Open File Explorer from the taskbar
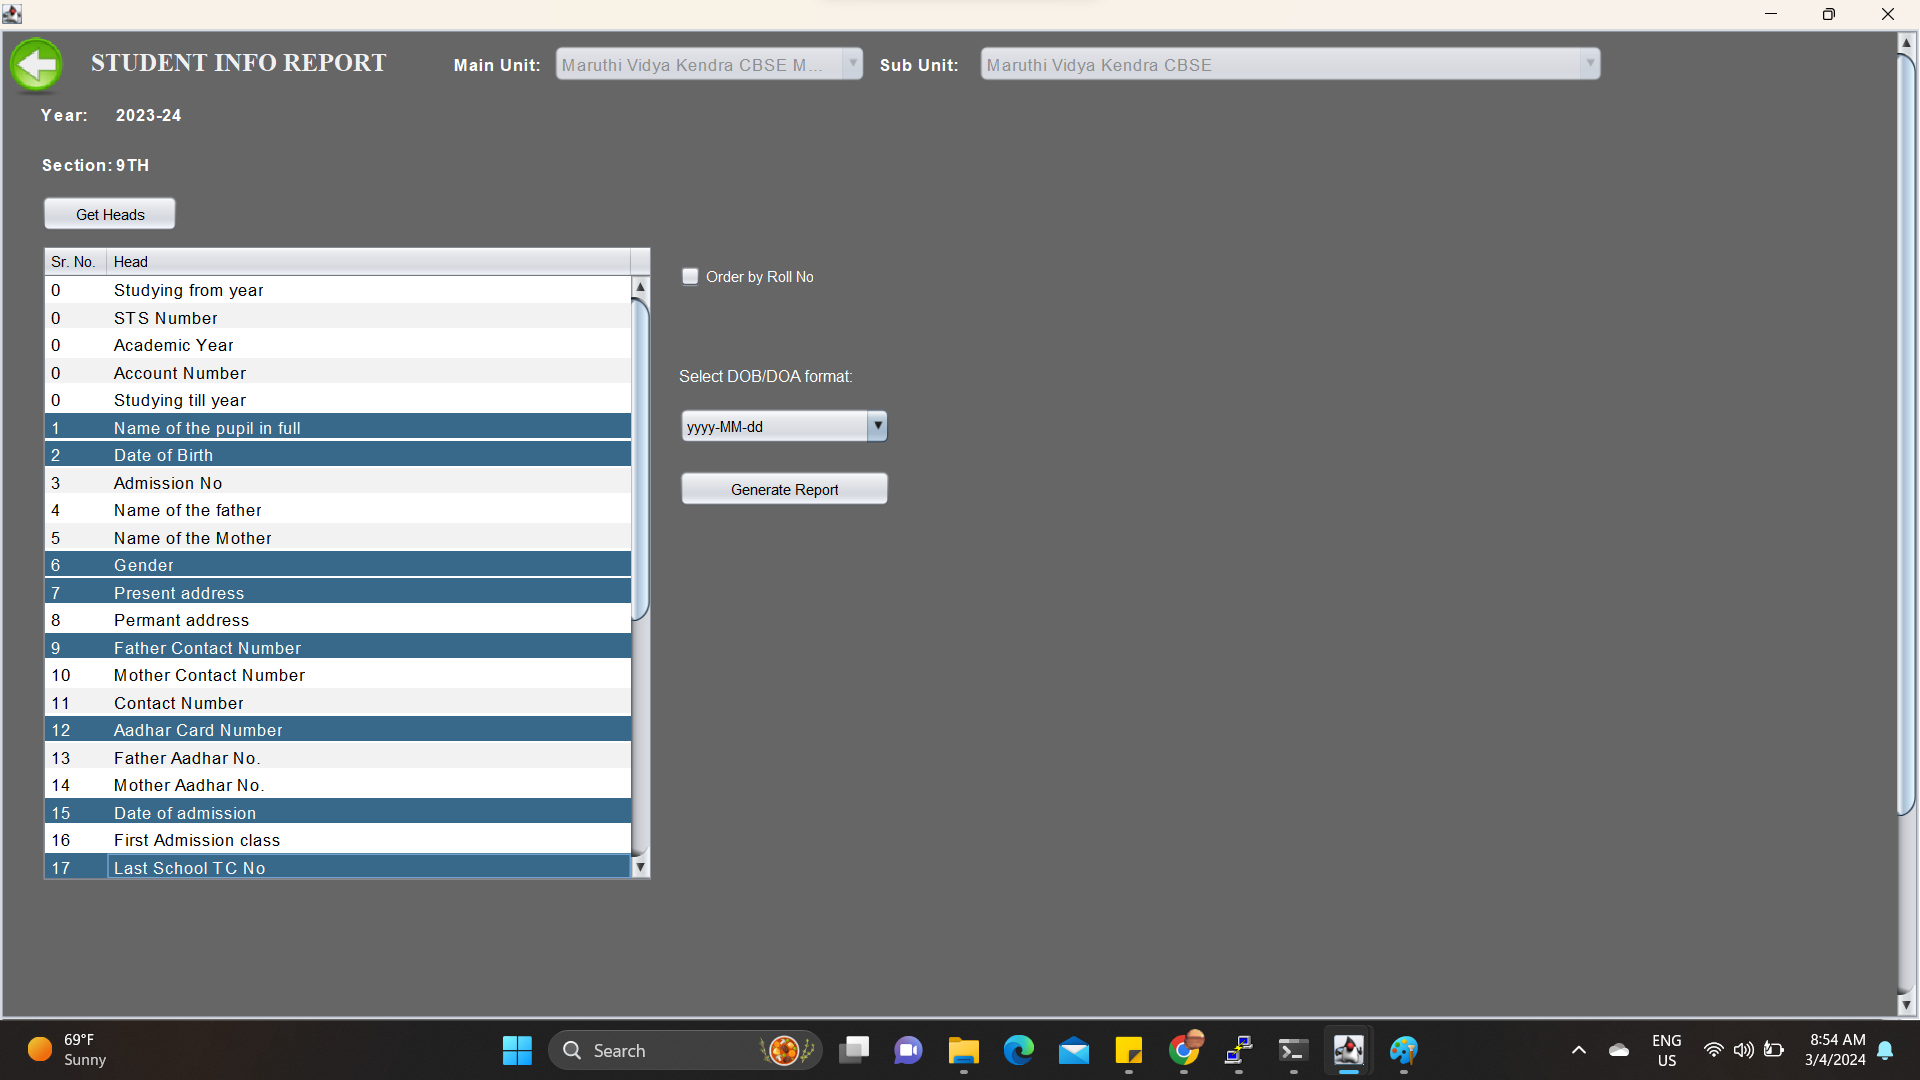Screen dimensions: 1920x1080 point(963,1050)
